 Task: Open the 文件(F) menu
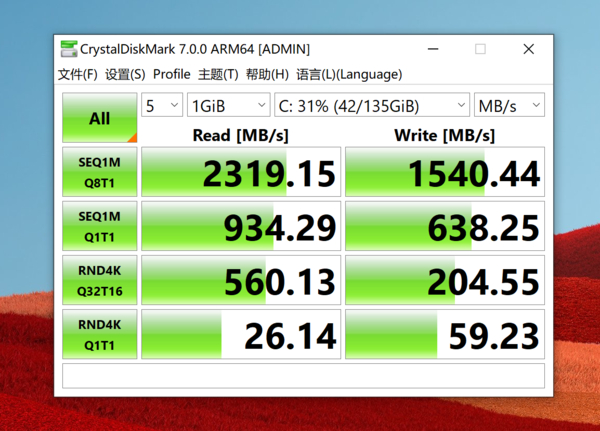[x=78, y=74]
